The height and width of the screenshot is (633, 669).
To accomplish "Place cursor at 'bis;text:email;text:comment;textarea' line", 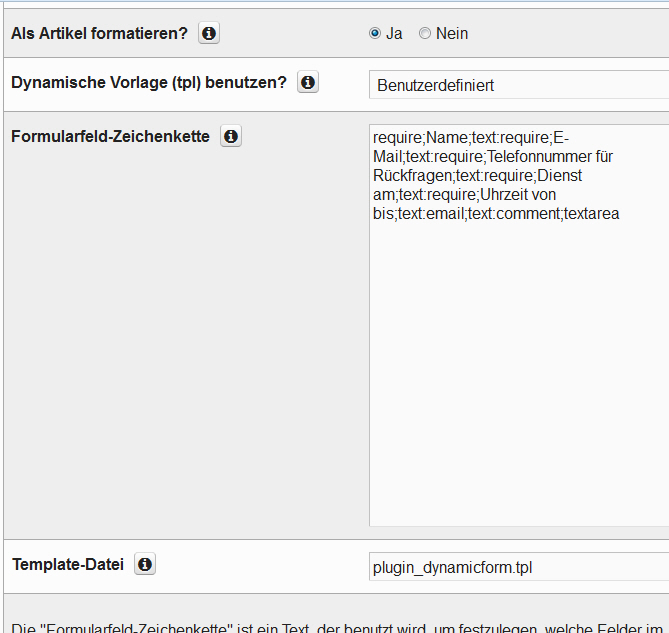I will 496,214.
